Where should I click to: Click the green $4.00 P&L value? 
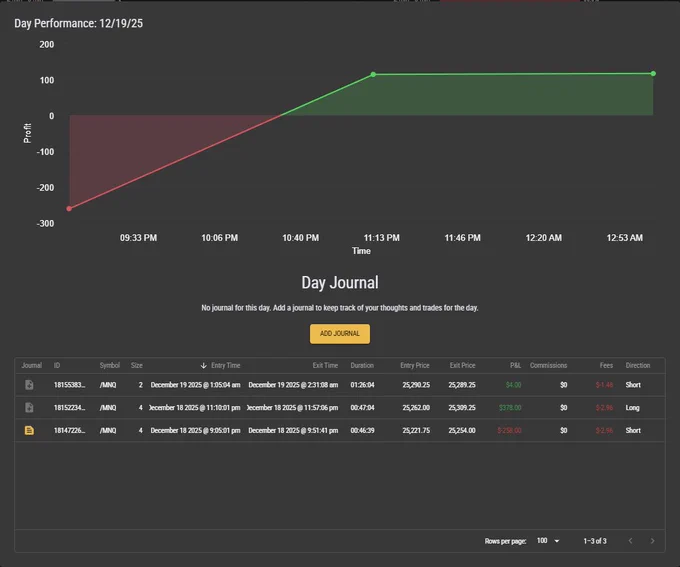513,385
